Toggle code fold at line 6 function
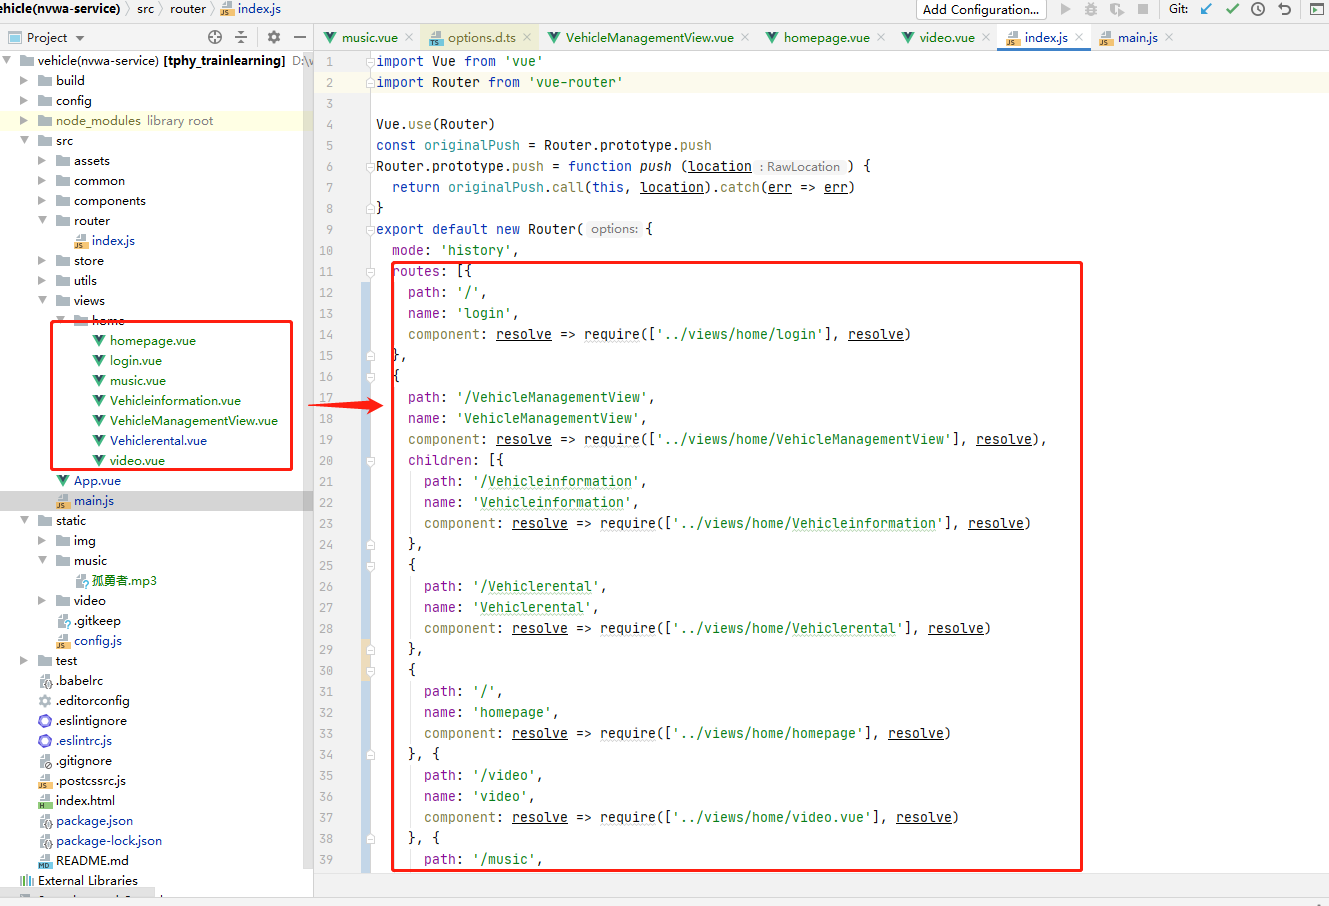1329x906 pixels. [x=370, y=166]
